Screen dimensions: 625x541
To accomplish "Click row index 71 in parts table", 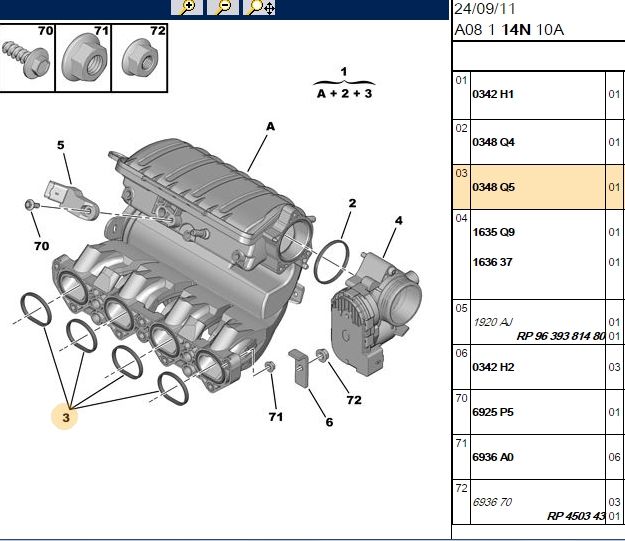I will point(461,443).
